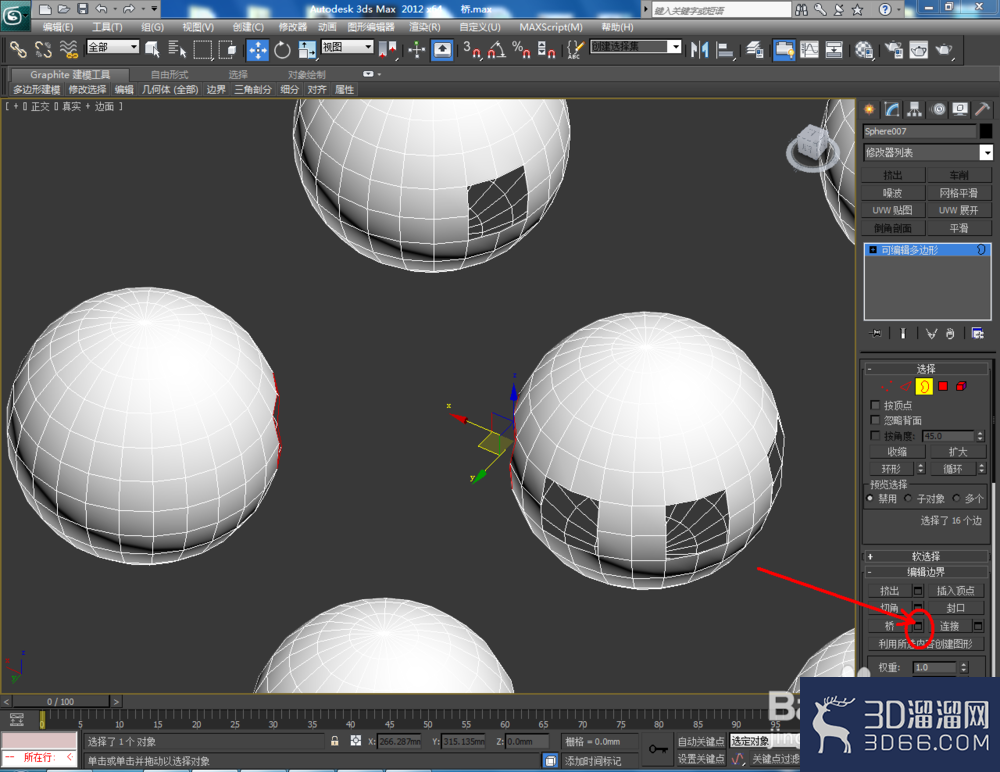Enable the 按顶点 checkbox
This screenshot has height=772, width=1000.
[875, 405]
